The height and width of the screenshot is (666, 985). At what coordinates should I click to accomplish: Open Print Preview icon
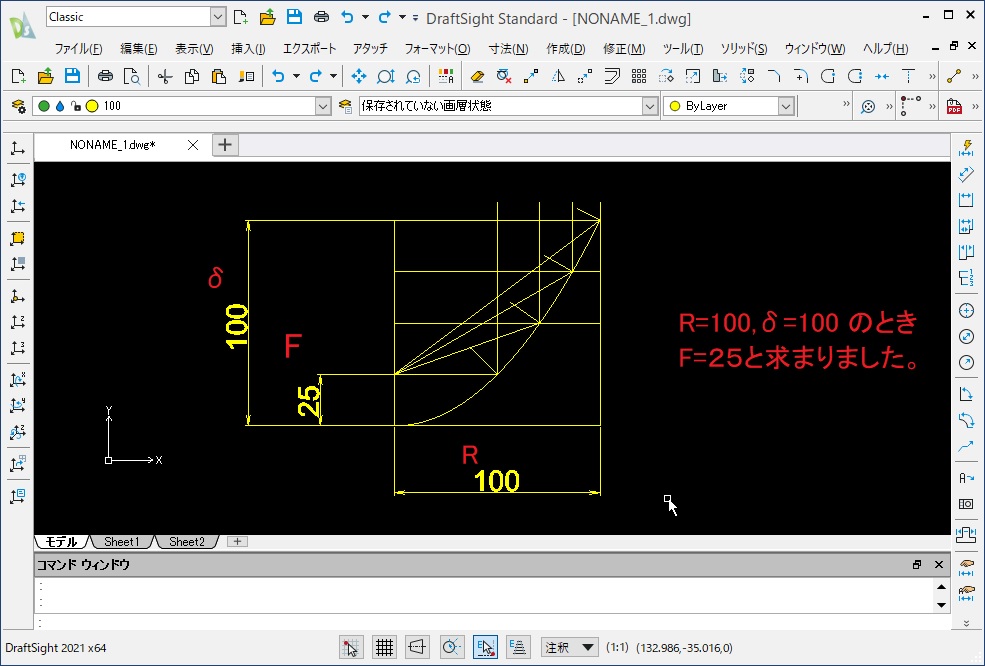point(132,77)
